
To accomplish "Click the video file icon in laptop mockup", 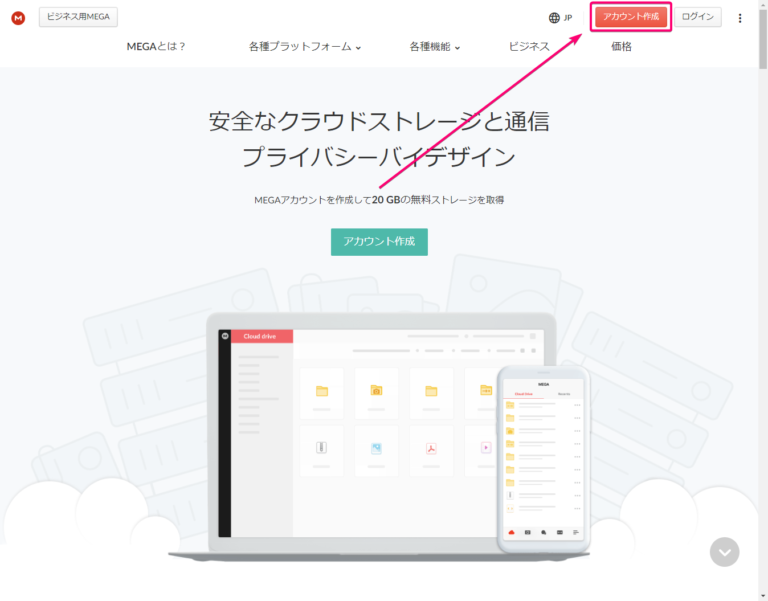I will [486, 448].
